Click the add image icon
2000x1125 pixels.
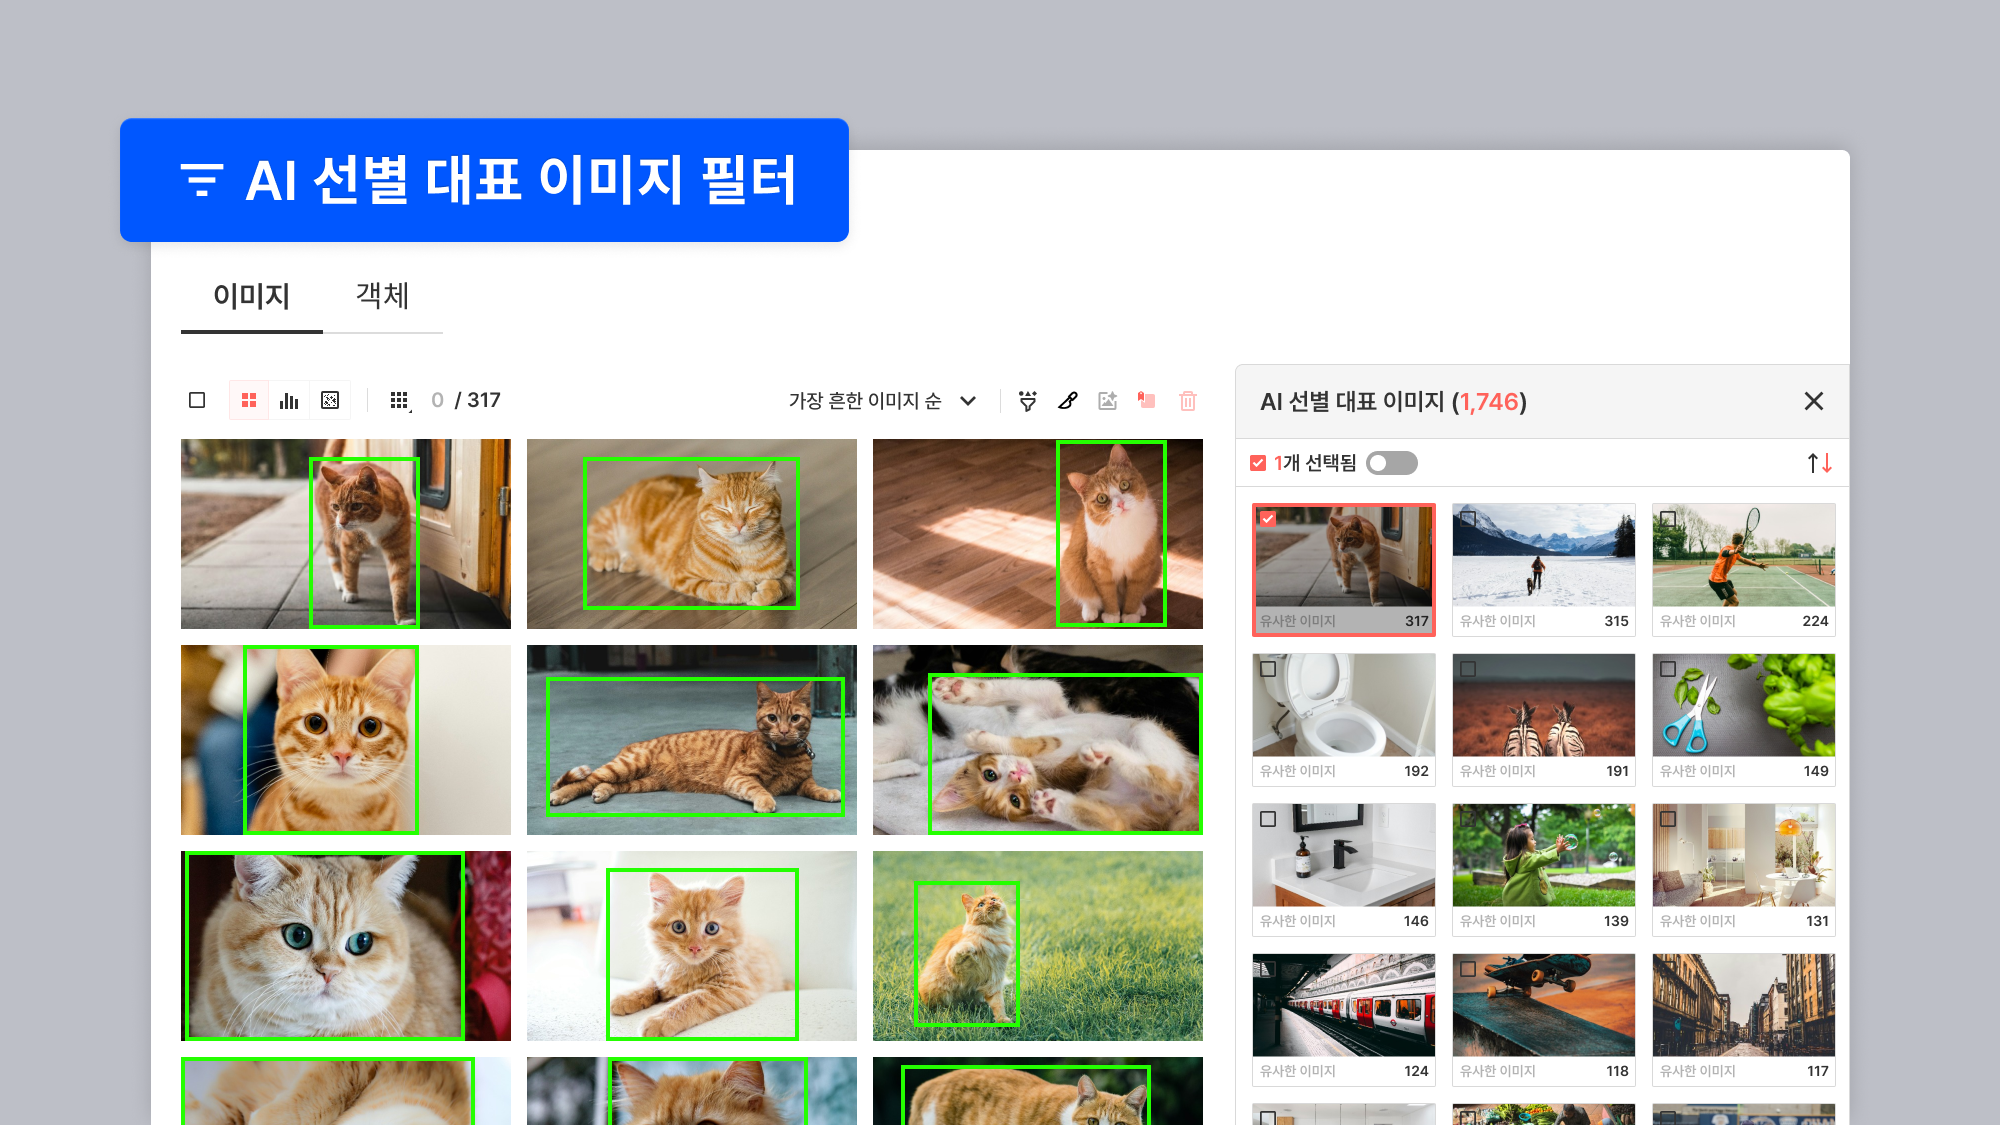pyautogui.click(x=1107, y=401)
